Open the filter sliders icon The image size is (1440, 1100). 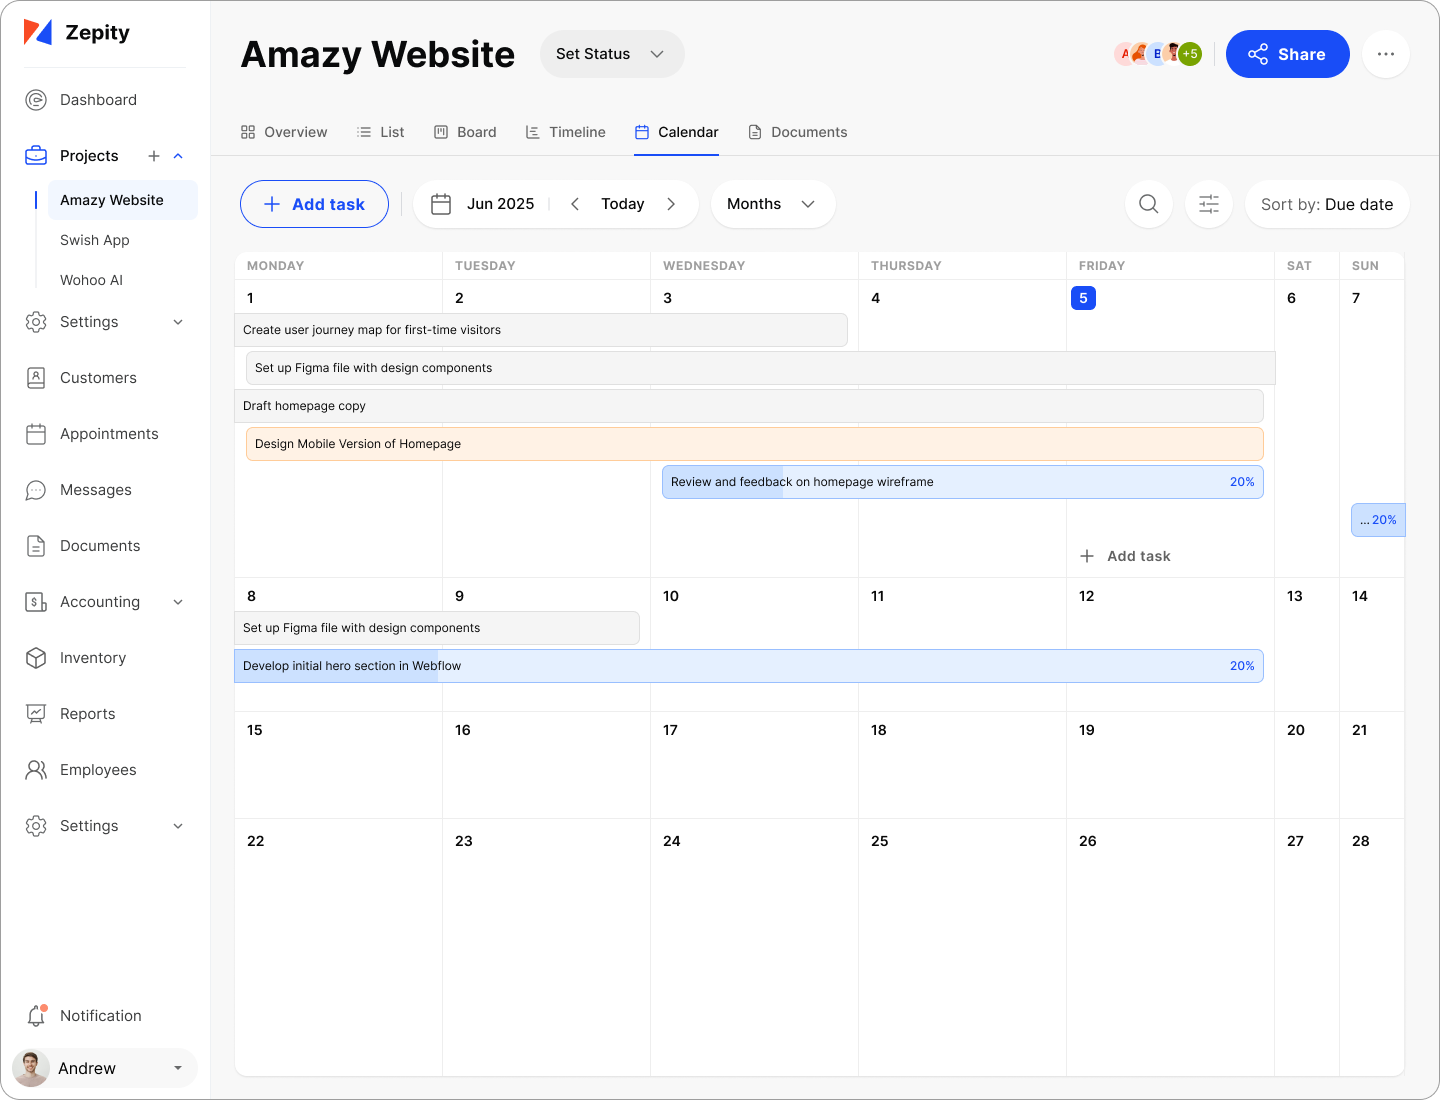(x=1208, y=204)
